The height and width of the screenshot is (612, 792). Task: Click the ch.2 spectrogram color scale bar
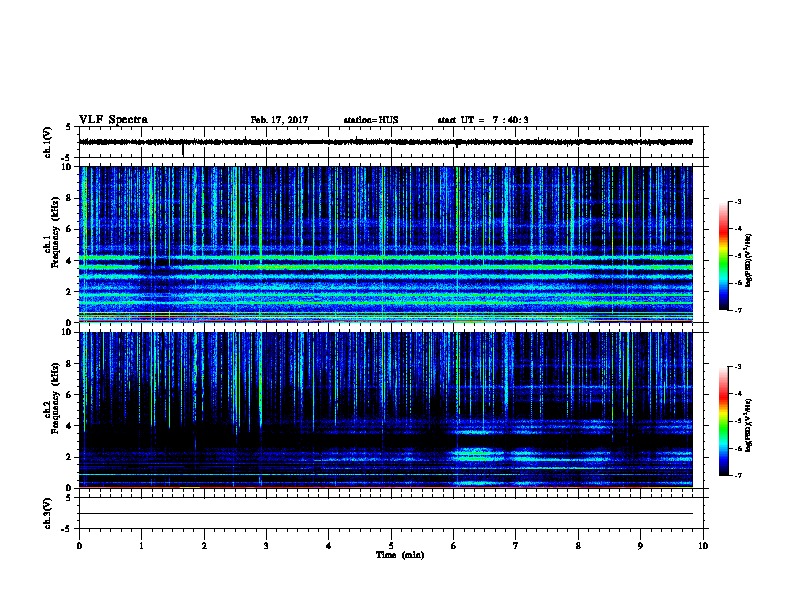tap(723, 421)
